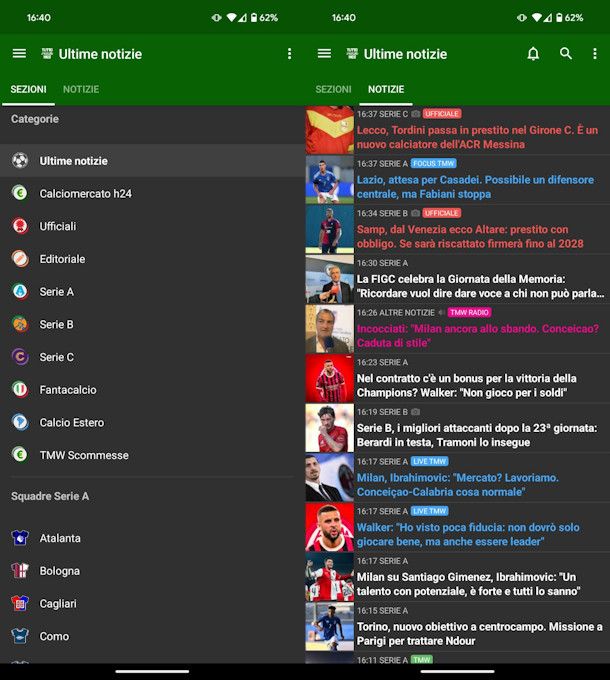Open Calcio Estero category
This screenshot has height=680, width=610.
coord(153,422)
